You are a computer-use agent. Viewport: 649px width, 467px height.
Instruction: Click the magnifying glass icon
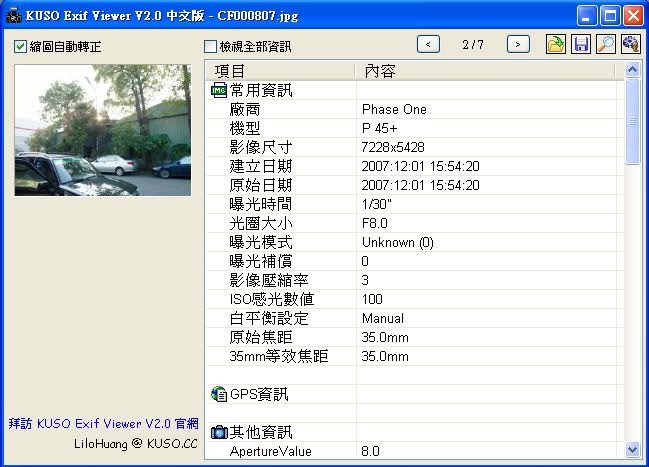[605, 44]
